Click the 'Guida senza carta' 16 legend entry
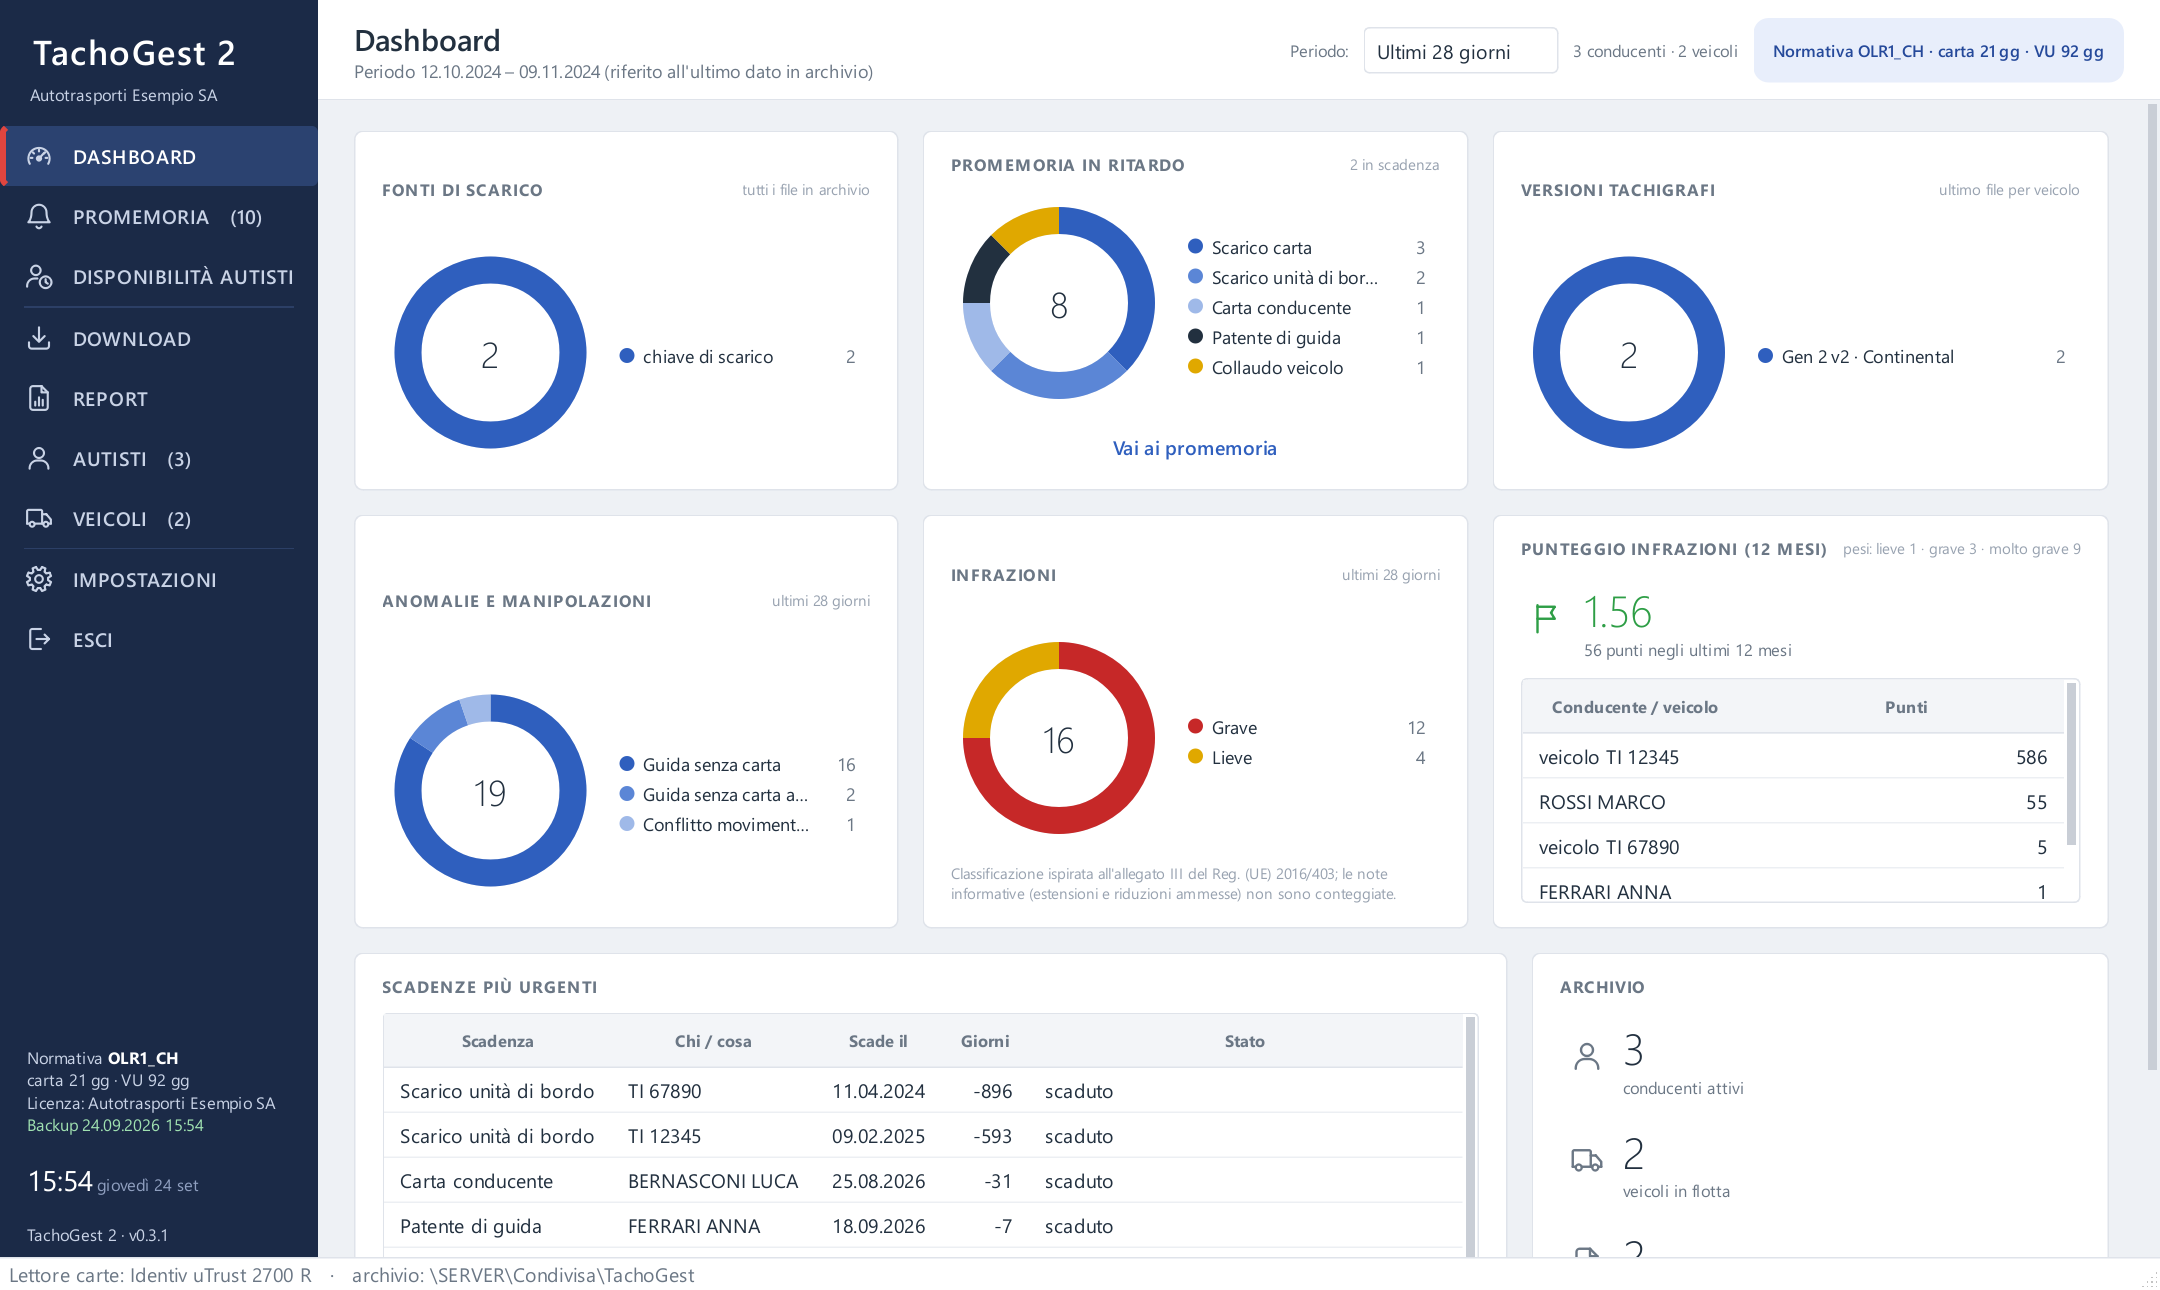This screenshot has height=1290, width=2160. pos(737,765)
